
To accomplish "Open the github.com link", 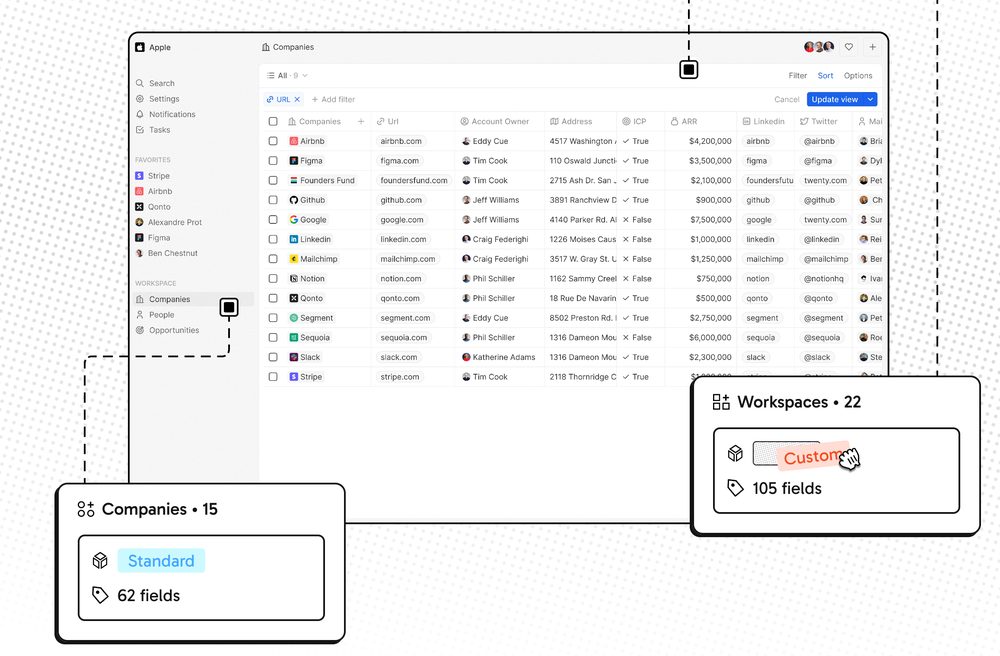I will click(401, 200).
